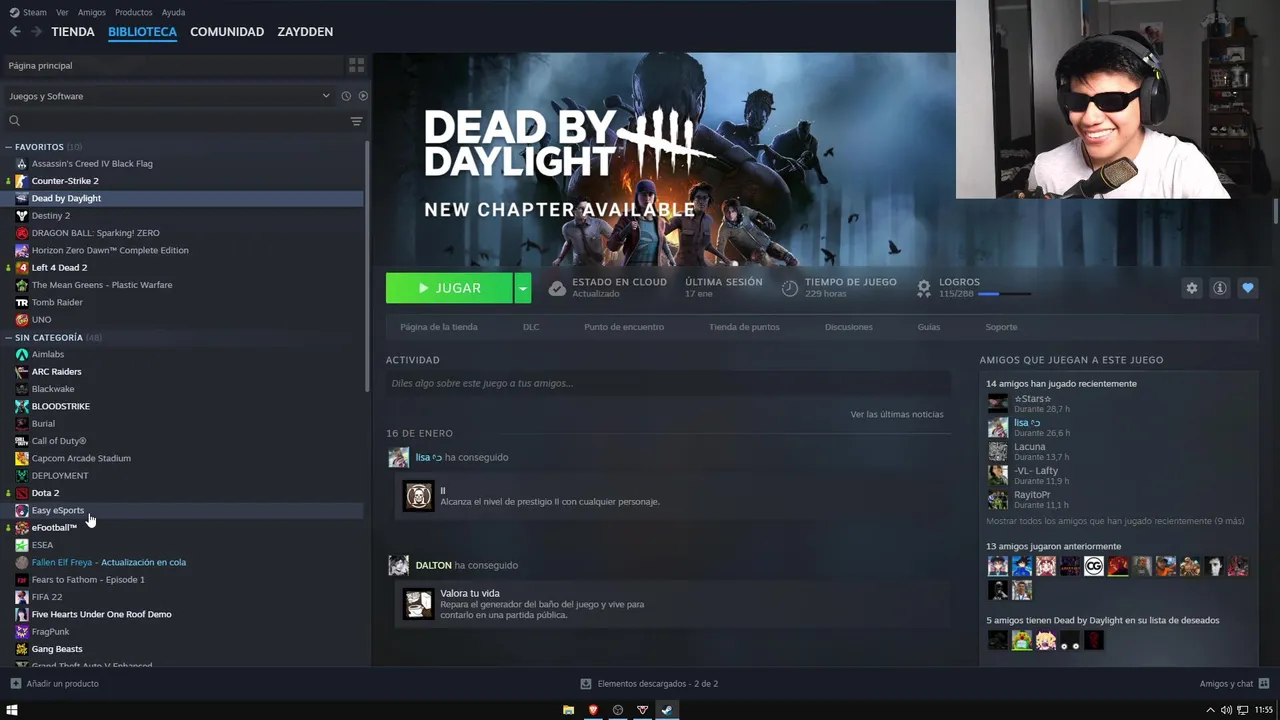Image resolution: width=1280 pixels, height=720 pixels.
Task: Click the ready-to-play filter icon
Action: 363,96
